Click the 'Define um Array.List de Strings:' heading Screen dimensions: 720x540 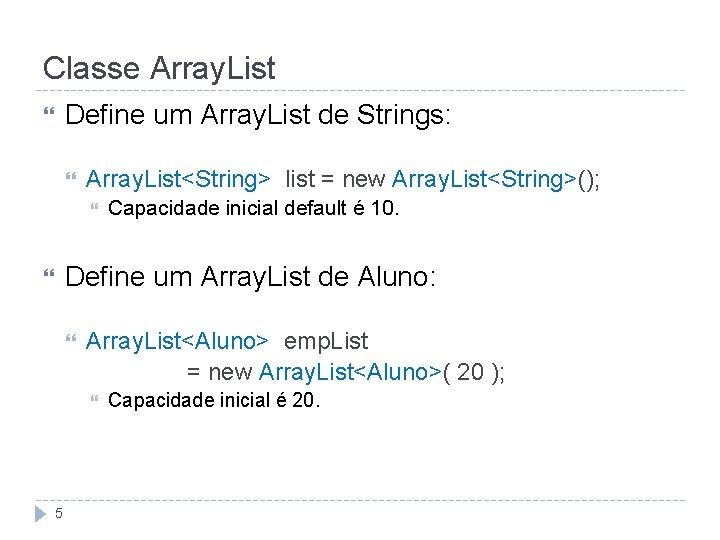[x=258, y=116]
